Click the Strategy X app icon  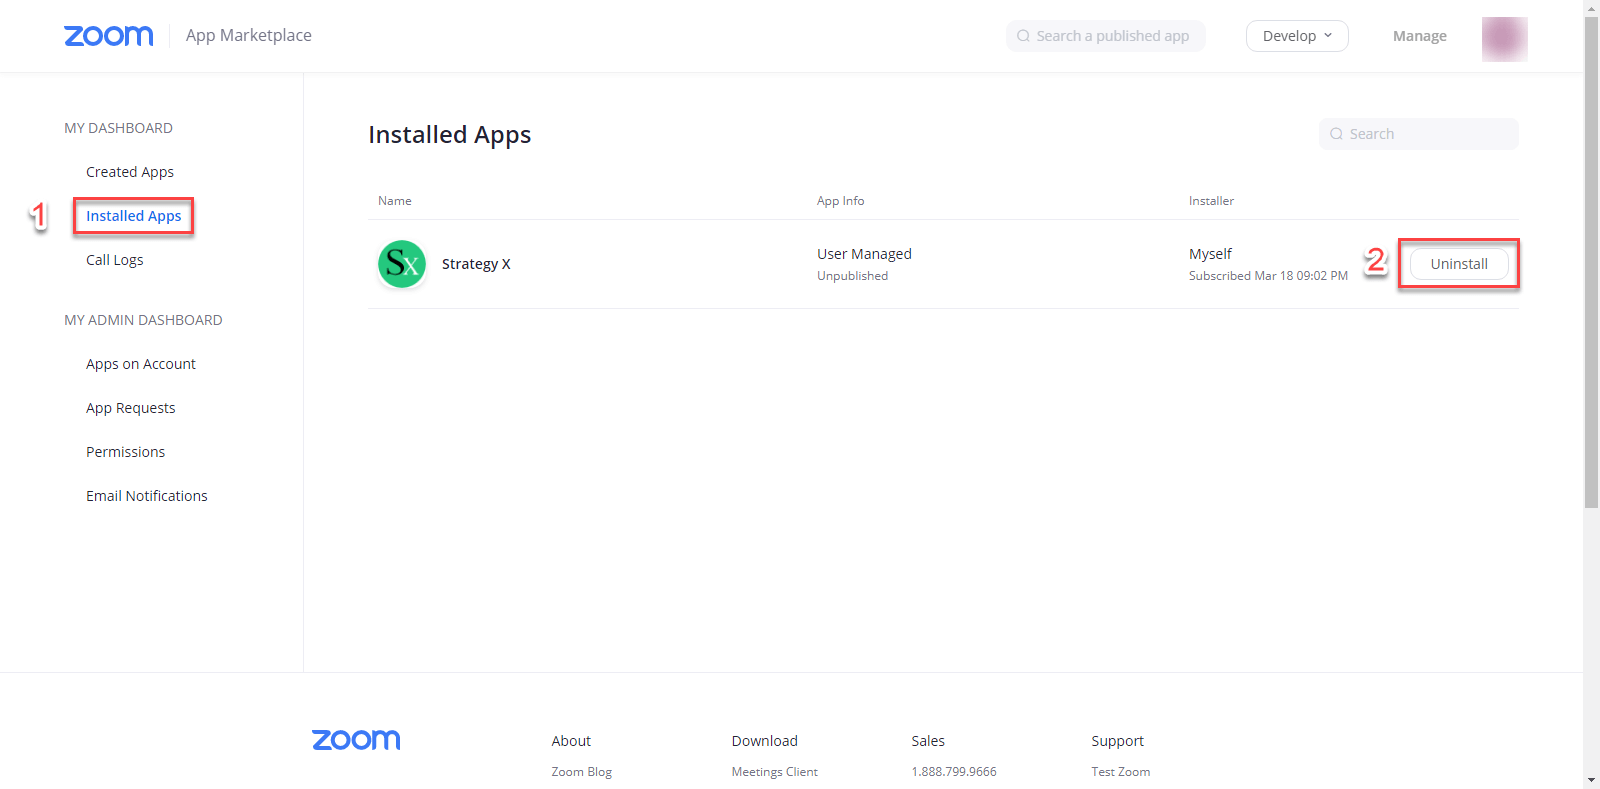(402, 264)
